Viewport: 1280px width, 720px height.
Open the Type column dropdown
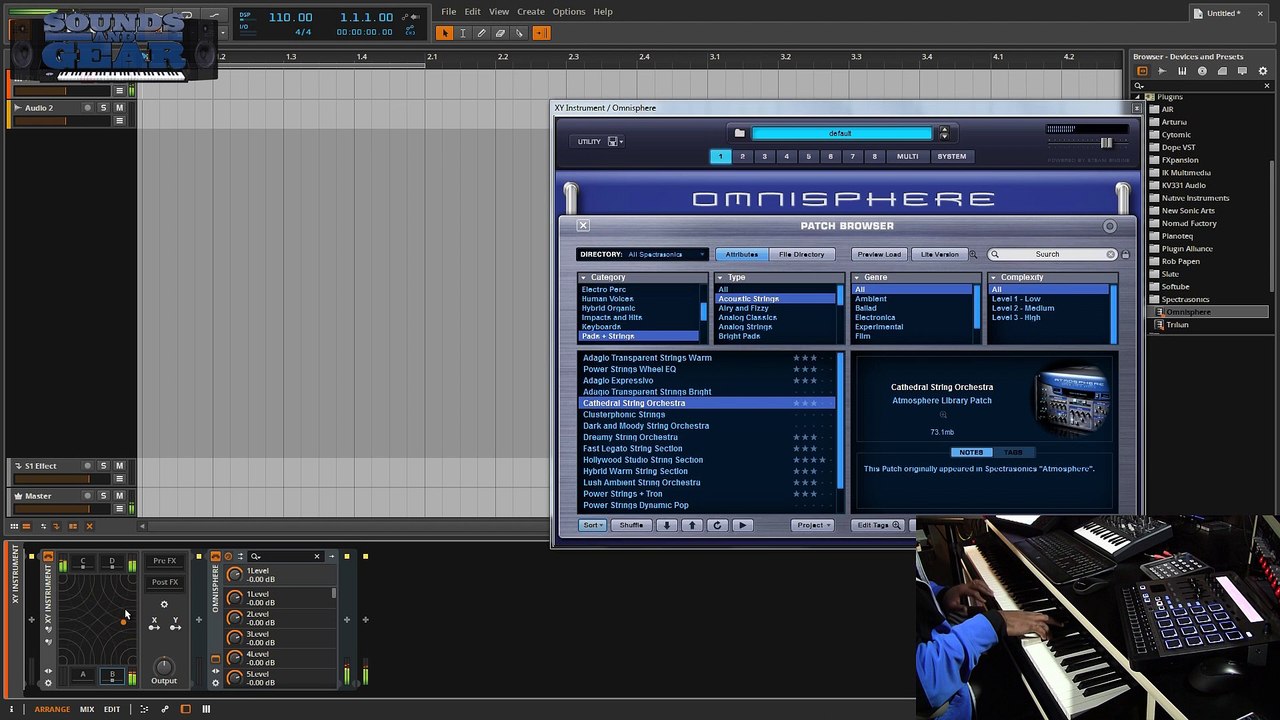(x=779, y=278)
